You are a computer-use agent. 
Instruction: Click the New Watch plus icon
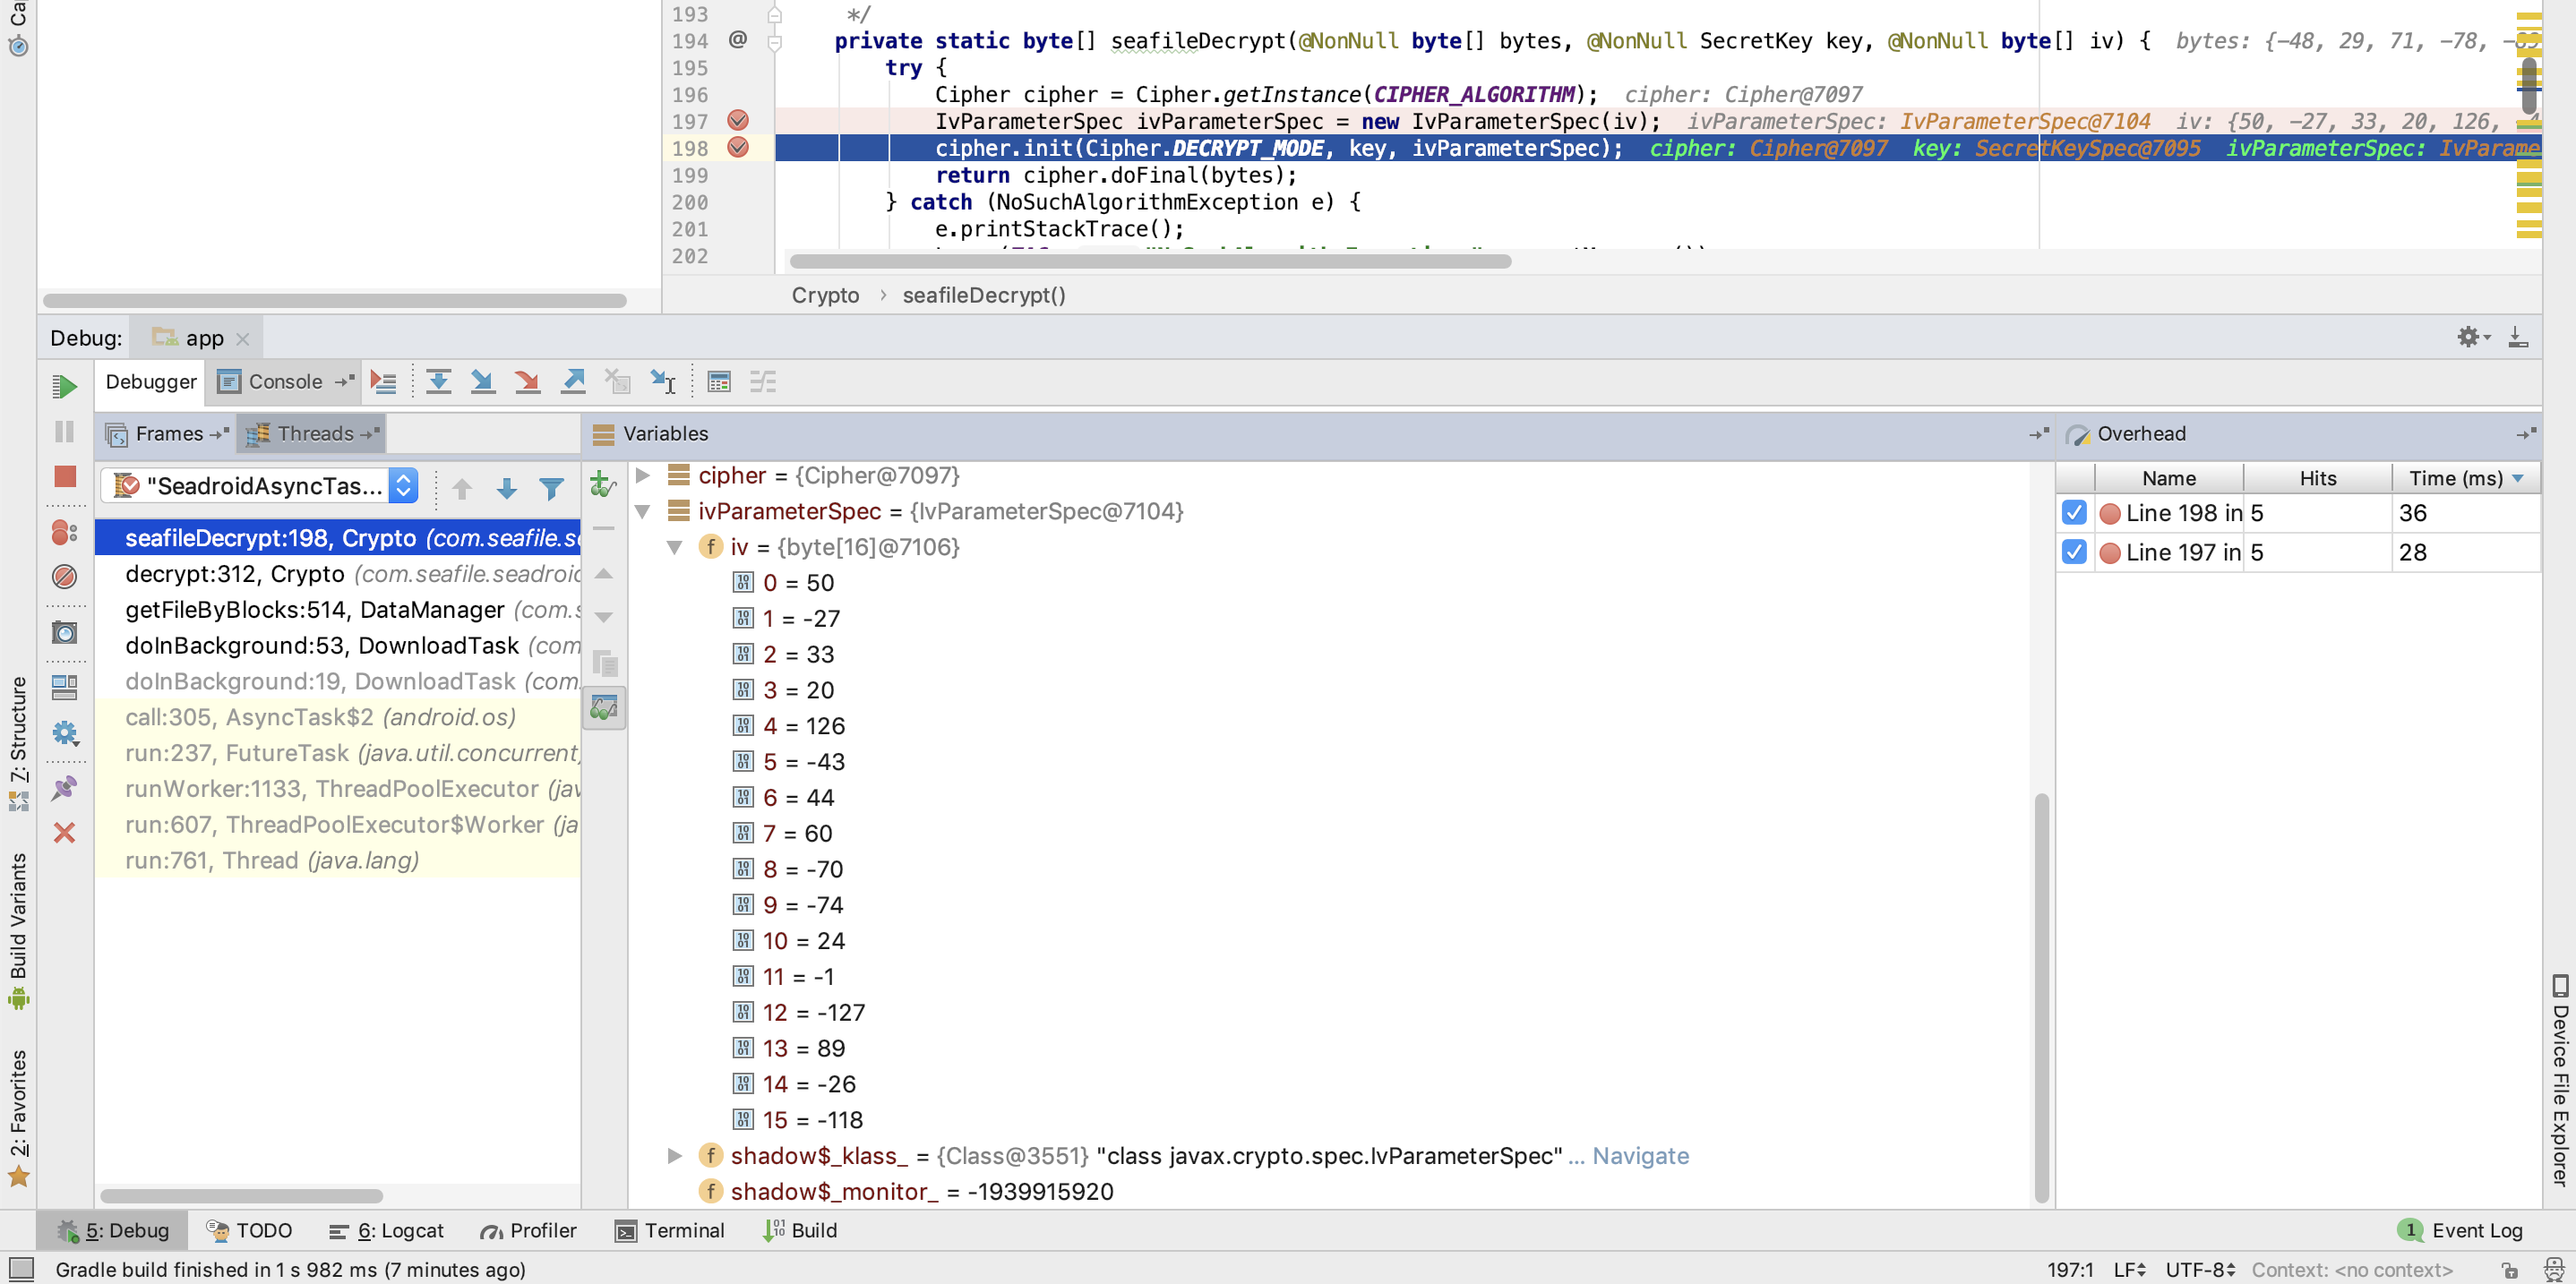click(x=602, y=485)
